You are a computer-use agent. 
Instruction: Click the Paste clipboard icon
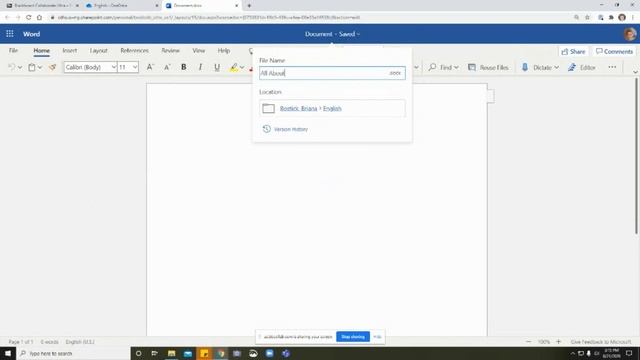point(31,67)
